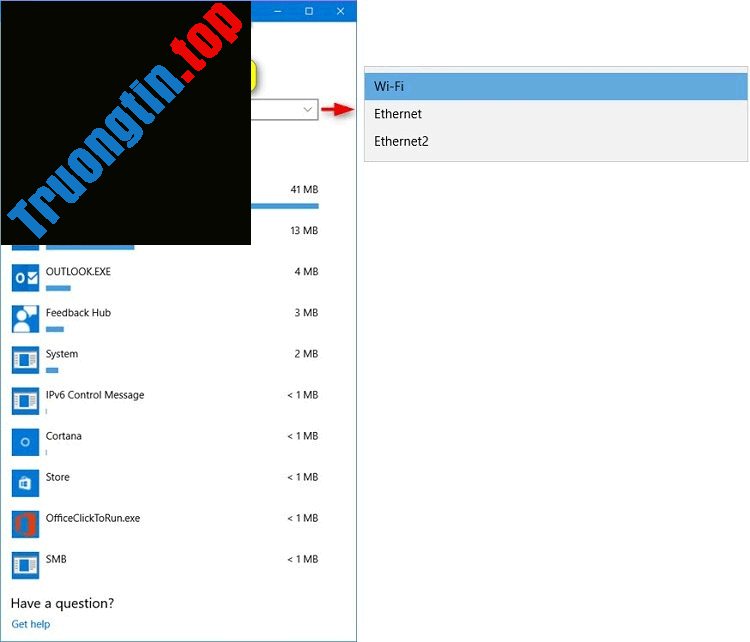750x642 pixels.
Task: Click the OUTLOOK.EXE usage bar
Action: [58, 288]
